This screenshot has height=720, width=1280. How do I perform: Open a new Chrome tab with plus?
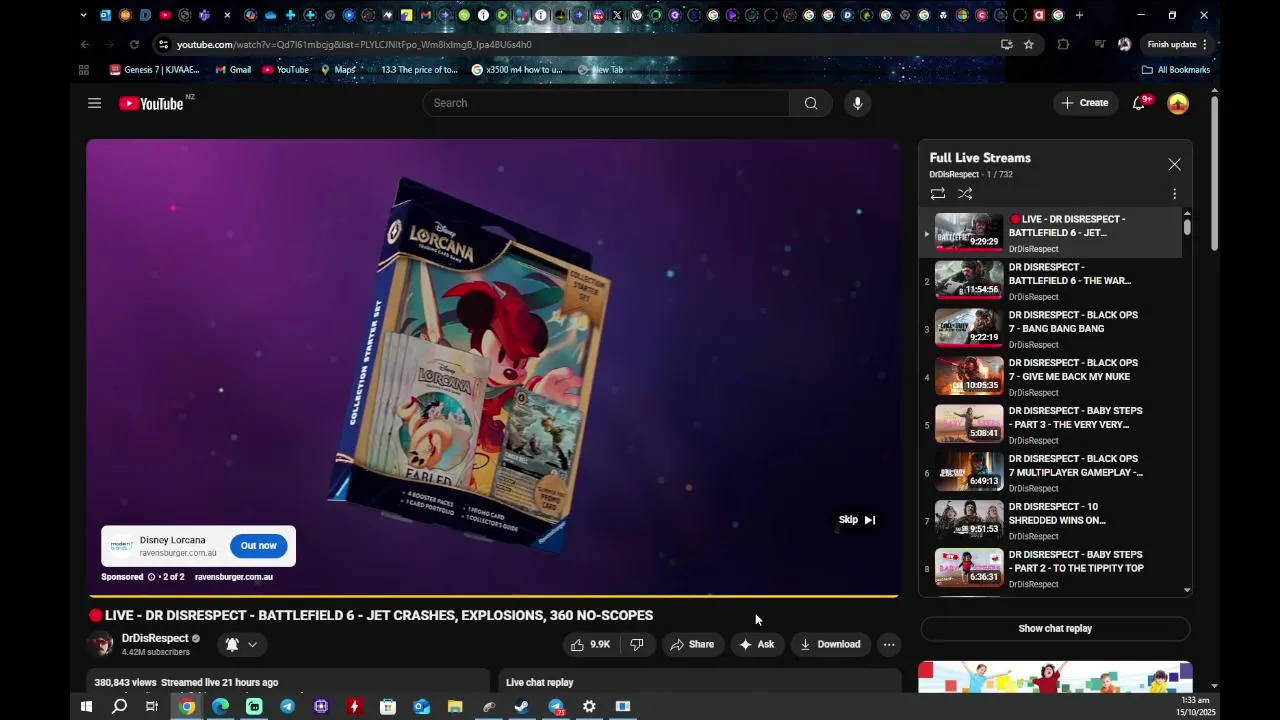tap(1079, 15)
